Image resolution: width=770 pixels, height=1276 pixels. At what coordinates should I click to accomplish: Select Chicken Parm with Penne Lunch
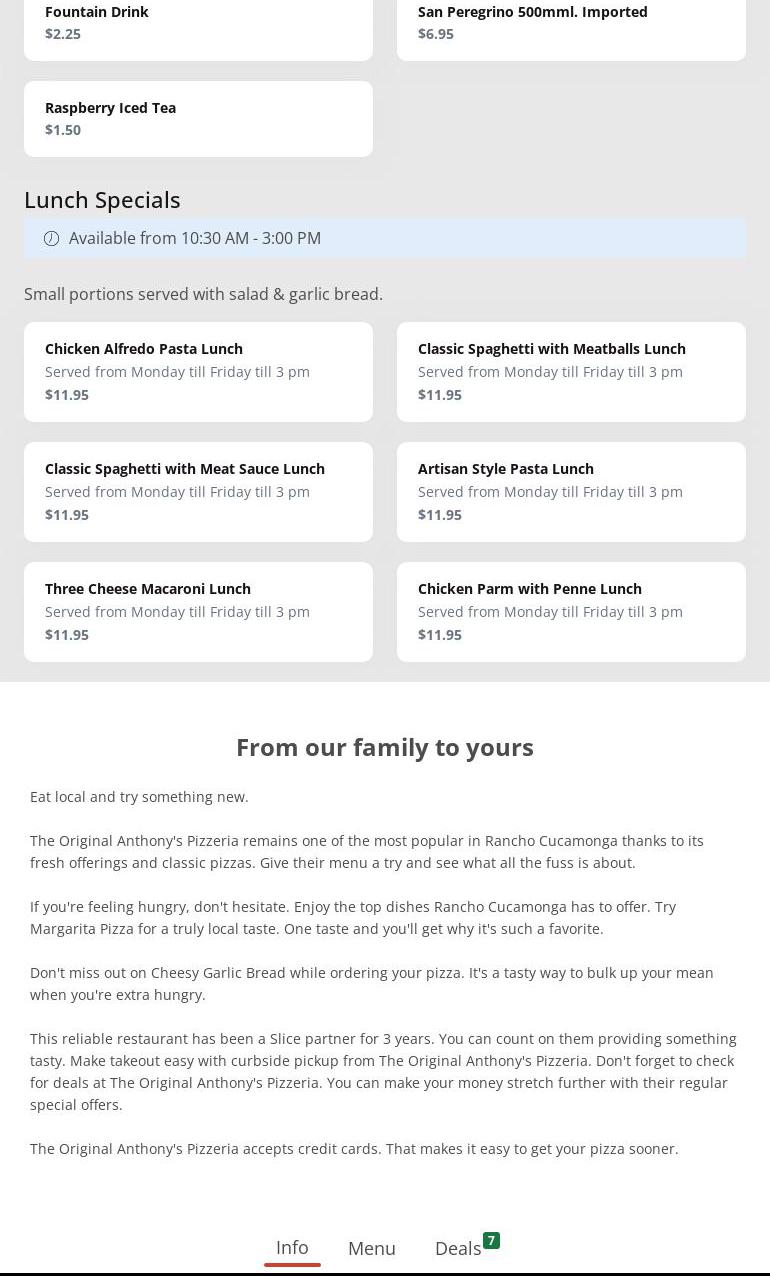[x=571, y=612]
